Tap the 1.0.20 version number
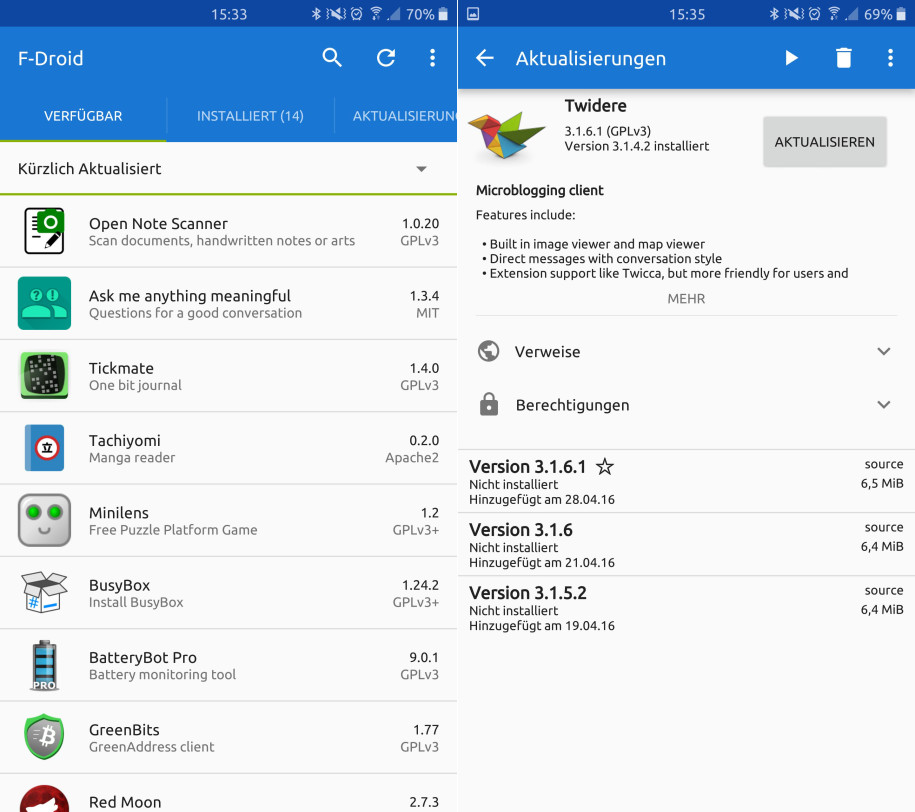 pyautogui.click(x=420, y=224)
